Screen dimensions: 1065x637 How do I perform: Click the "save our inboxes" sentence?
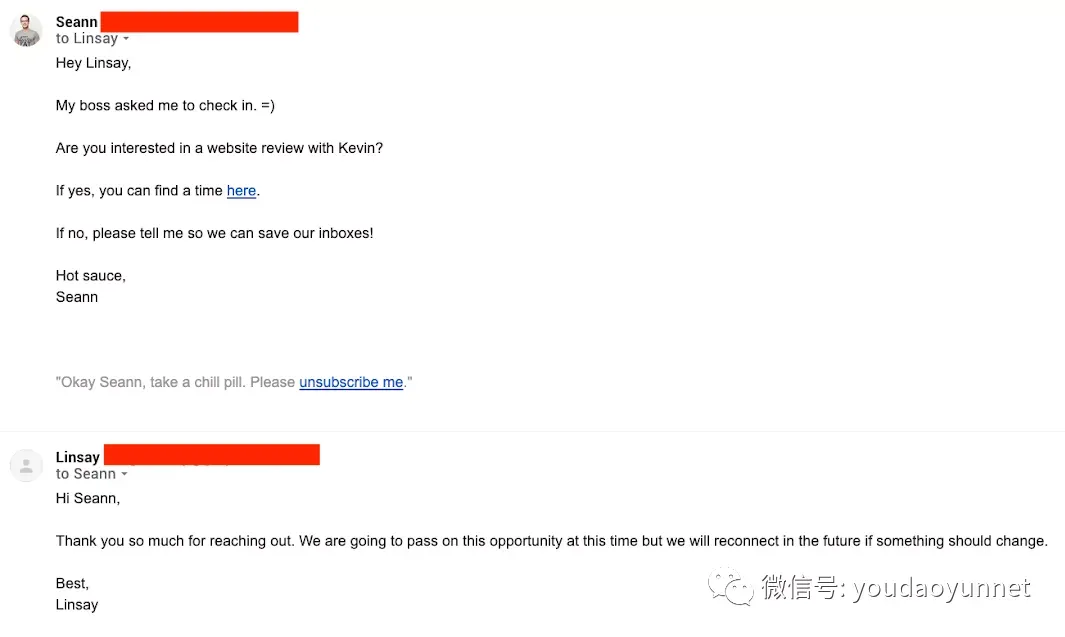pos(214,233)
